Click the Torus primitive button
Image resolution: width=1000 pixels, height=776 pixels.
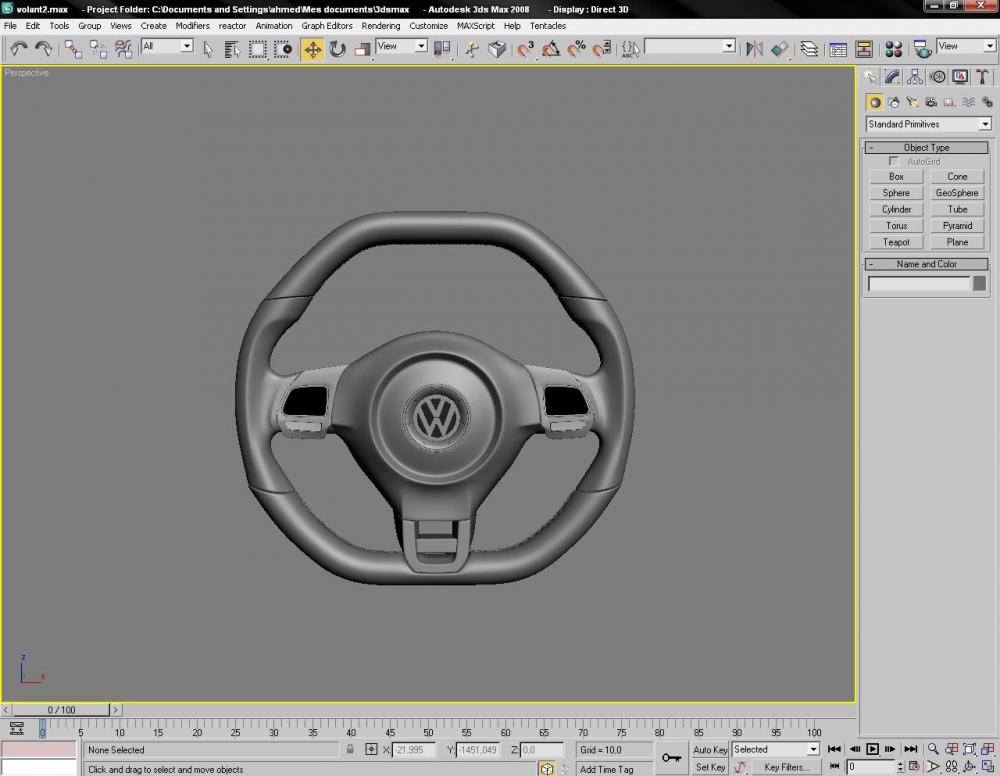[x=896, y=226]
